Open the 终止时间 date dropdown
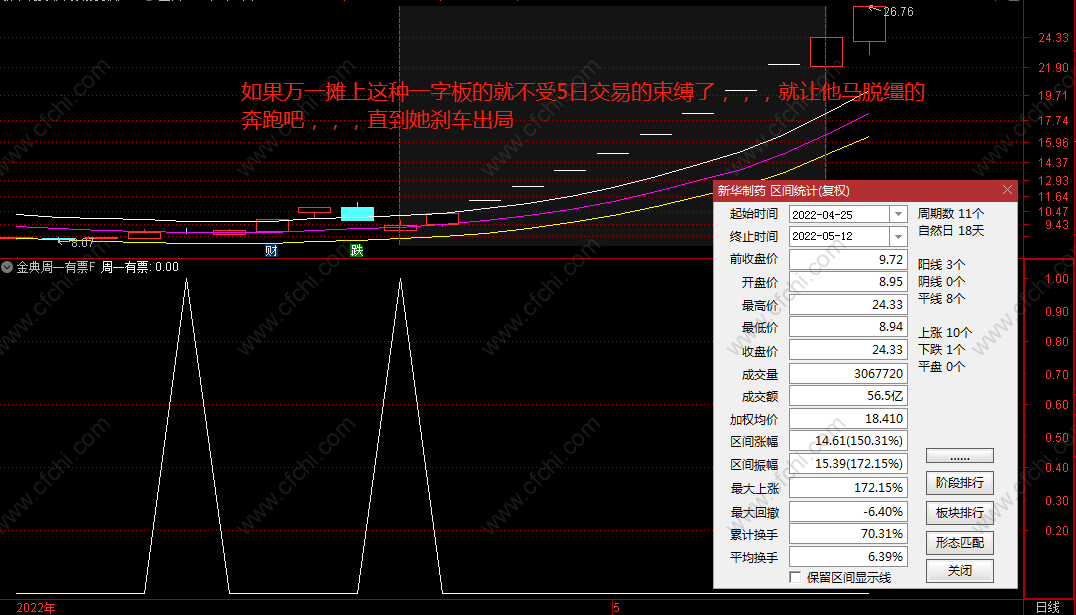The width and height of the screenshot is (1076, 615). [898, 237]
